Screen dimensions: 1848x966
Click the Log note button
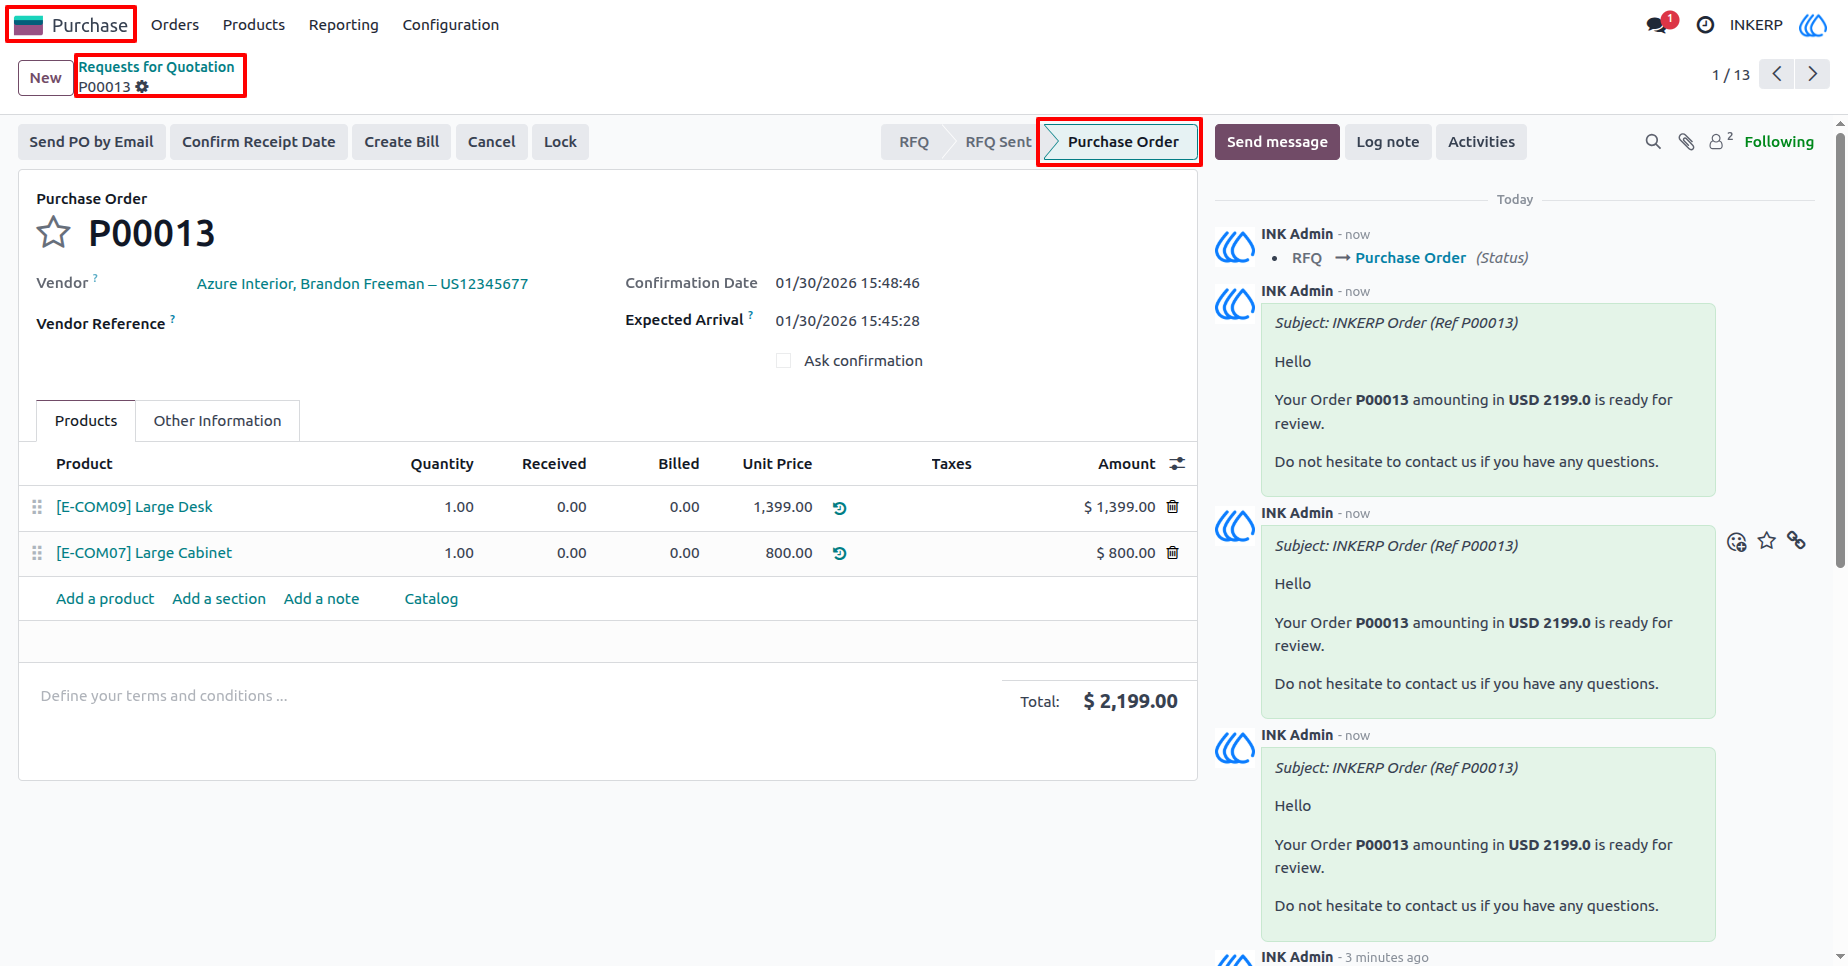tap(1388, 142)
